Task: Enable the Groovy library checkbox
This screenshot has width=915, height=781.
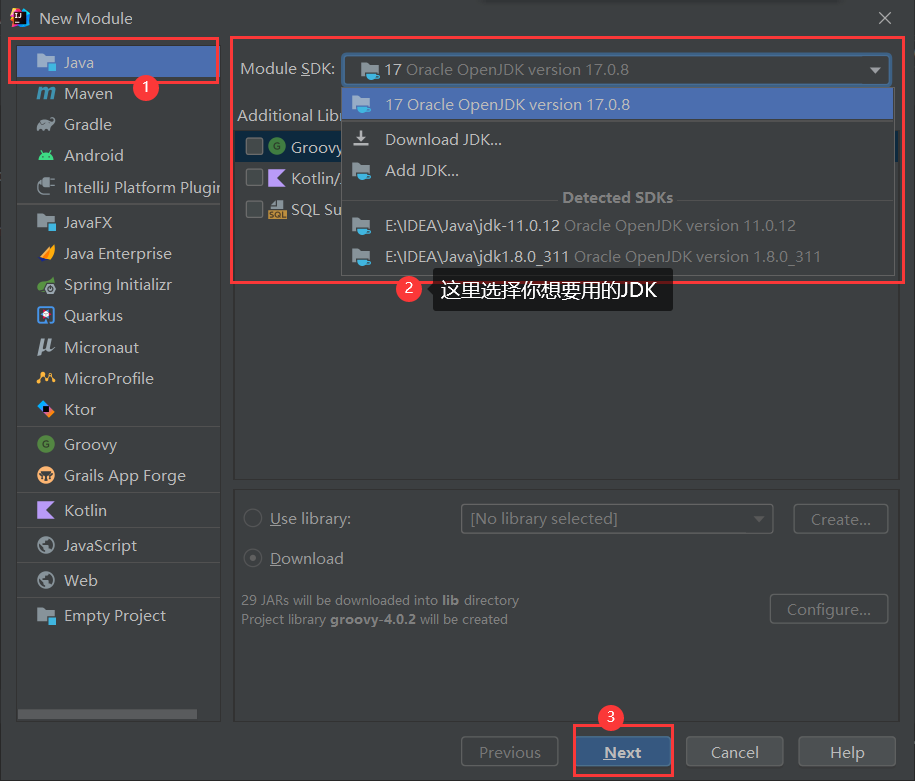Action: point(254,146)
